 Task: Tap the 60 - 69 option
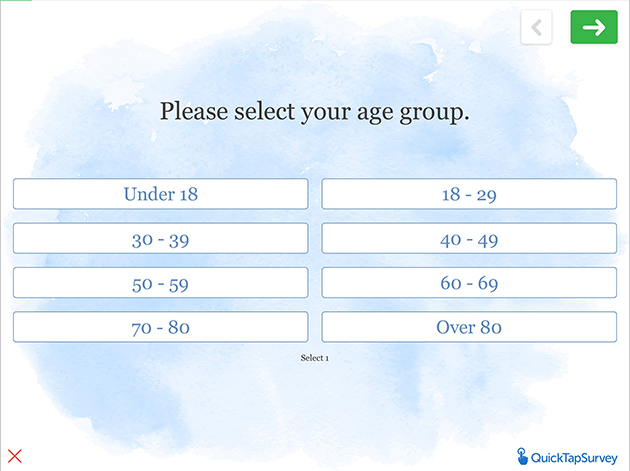coord(469,283)
